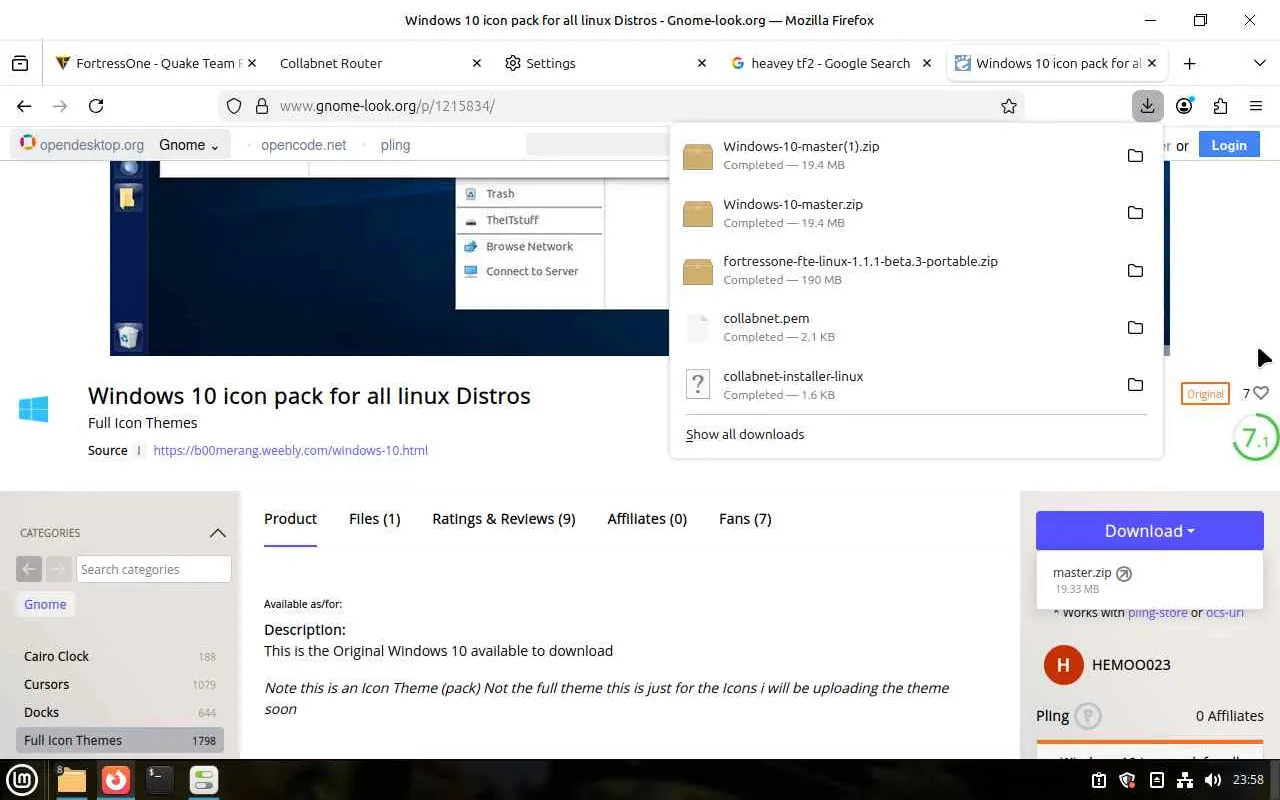Open the Fans (7) tab

point(745,519)
